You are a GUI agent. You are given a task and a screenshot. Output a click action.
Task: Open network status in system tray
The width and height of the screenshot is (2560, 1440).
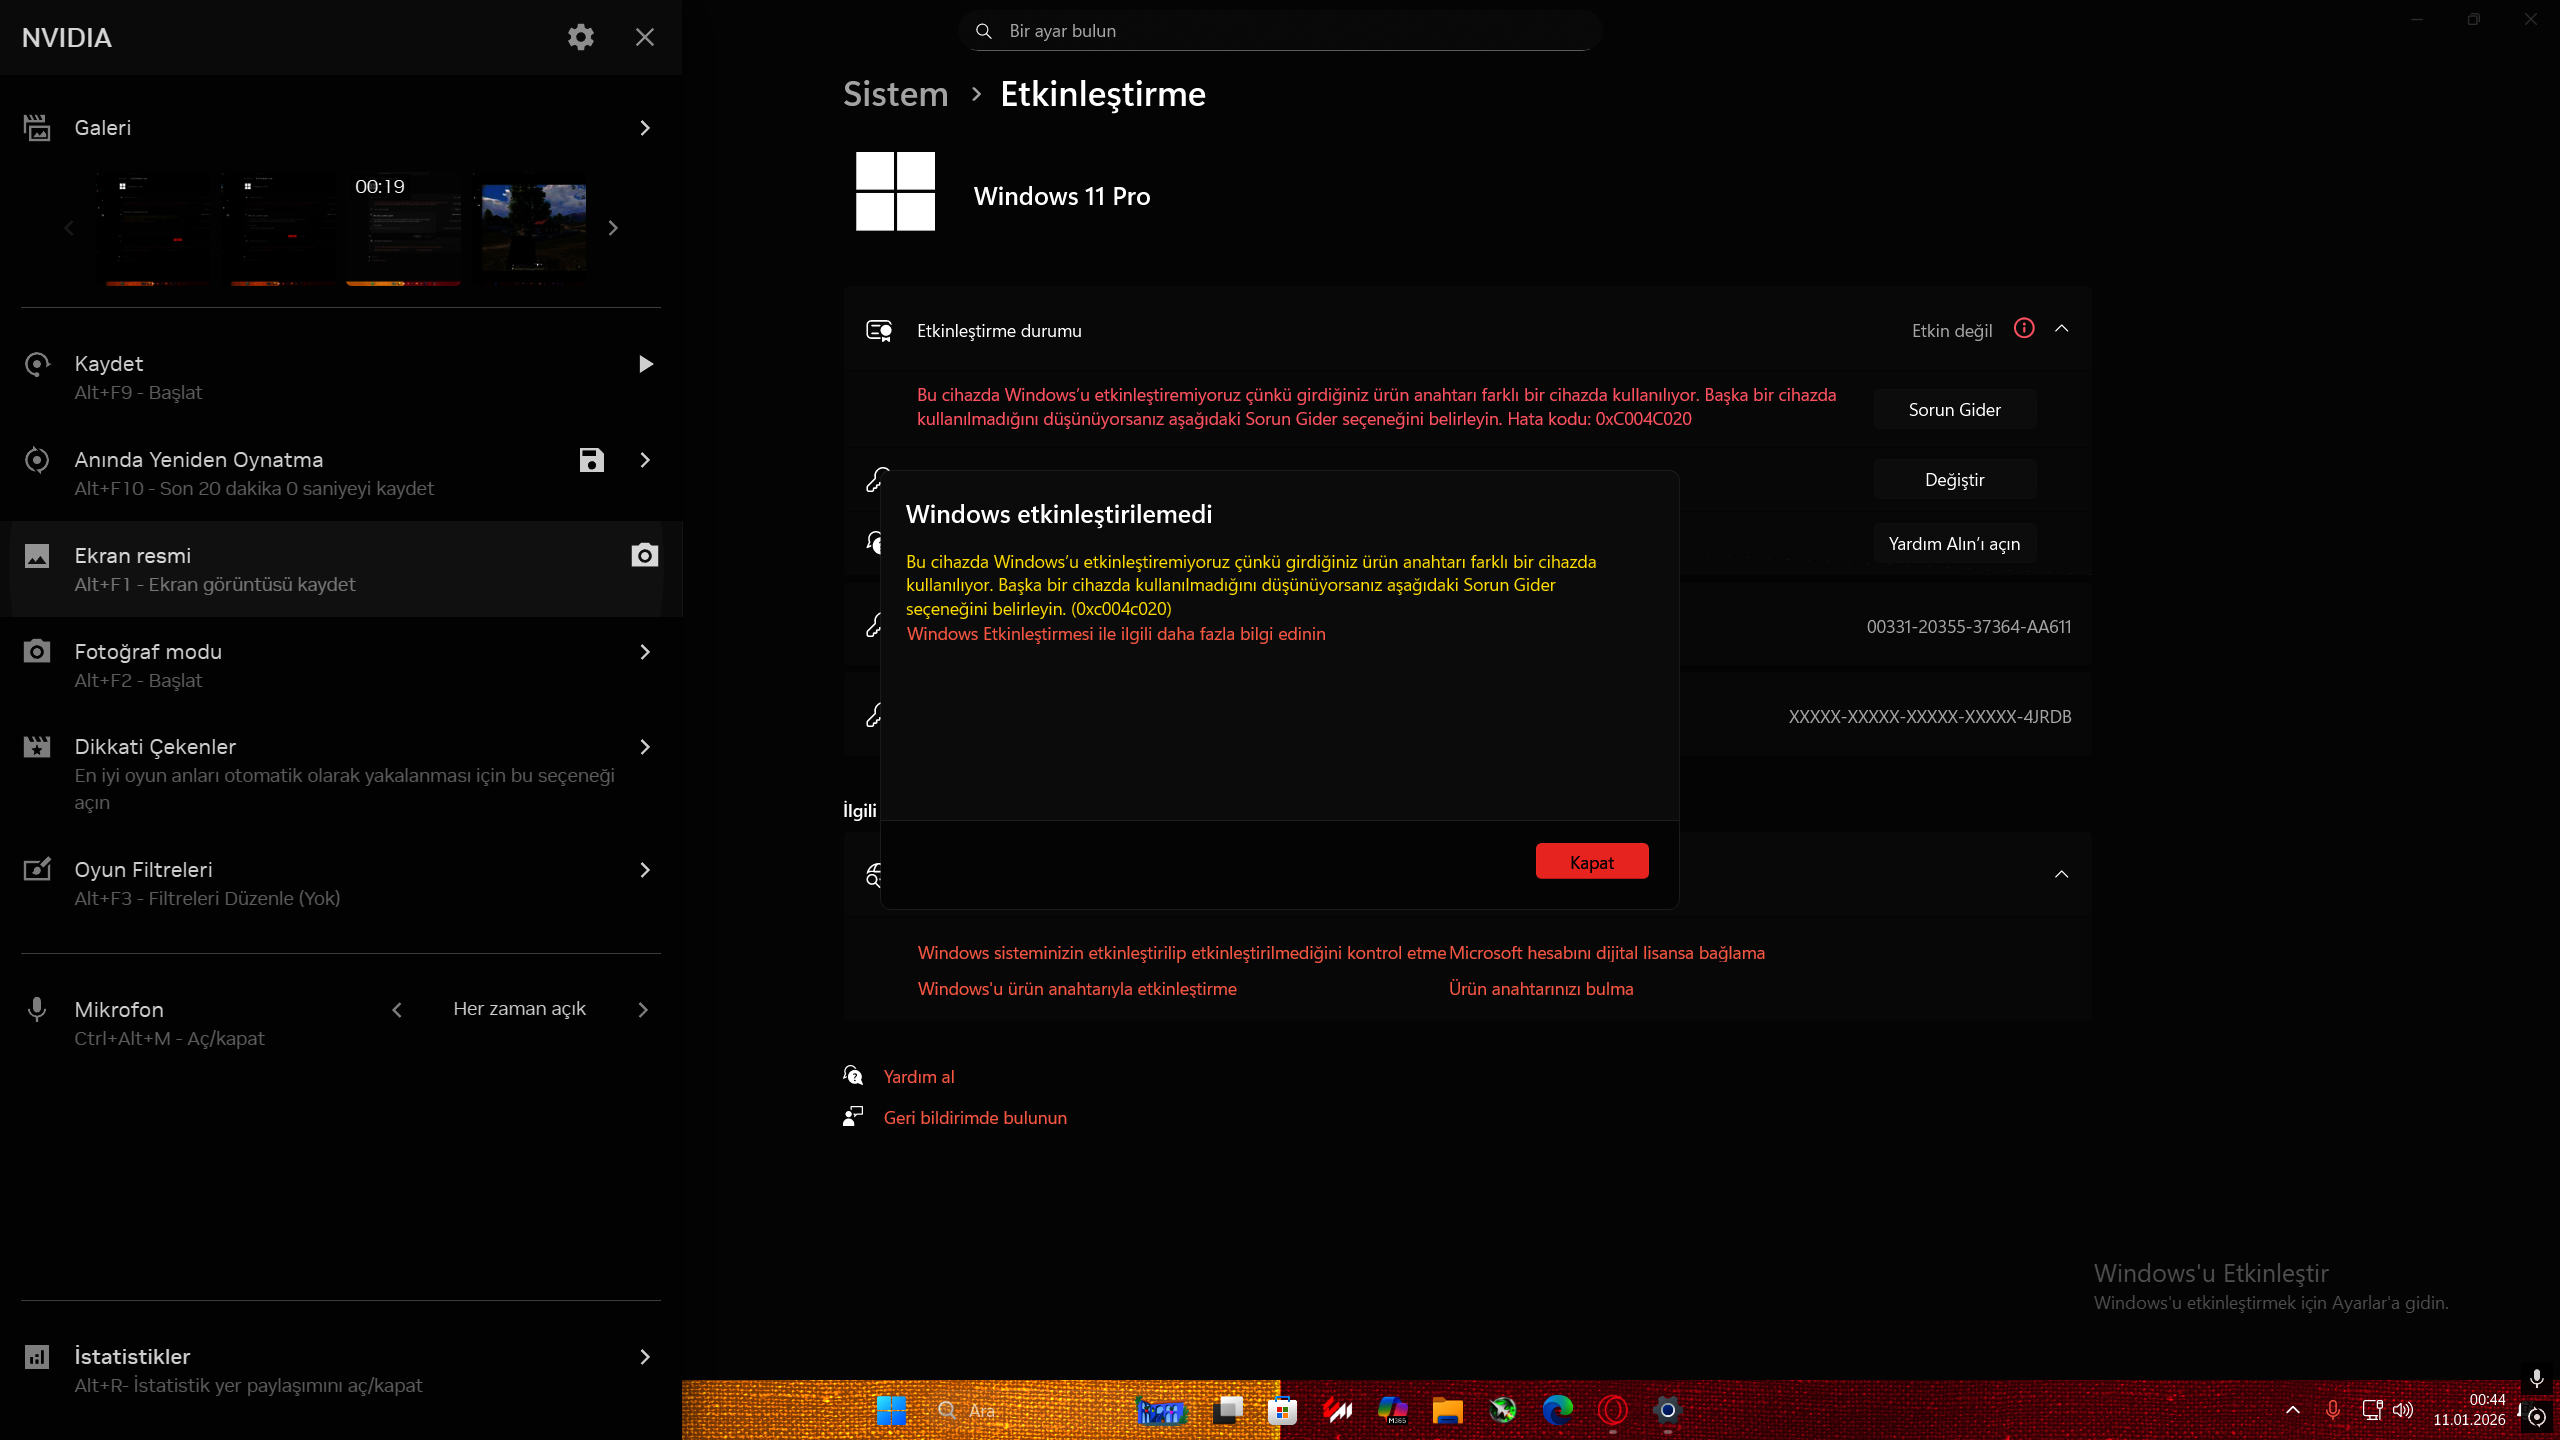pyautogui.click(x=2372, y=1410)
